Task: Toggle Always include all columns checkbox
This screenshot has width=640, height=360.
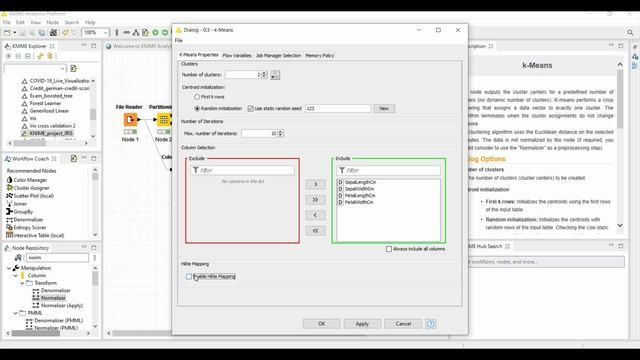Action: pyautogui.click(x=389, y=249)
